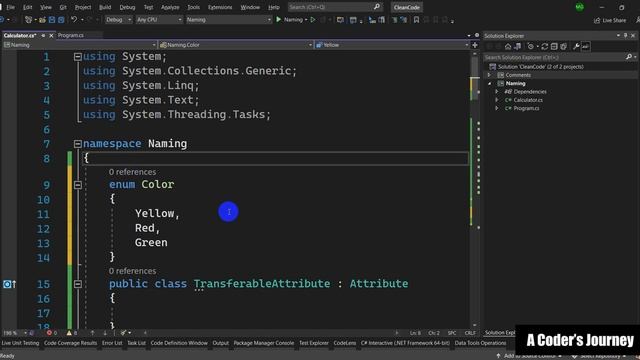Click the editor vertical scrollbar
Image resolution: width=640 pixels, height=360 pixels.
click(x=475, y=188)
